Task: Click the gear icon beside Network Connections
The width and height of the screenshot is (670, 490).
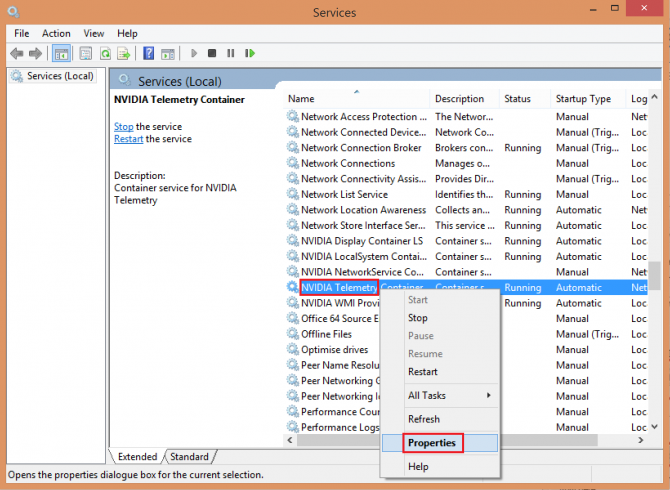Action: coord(293,163)
